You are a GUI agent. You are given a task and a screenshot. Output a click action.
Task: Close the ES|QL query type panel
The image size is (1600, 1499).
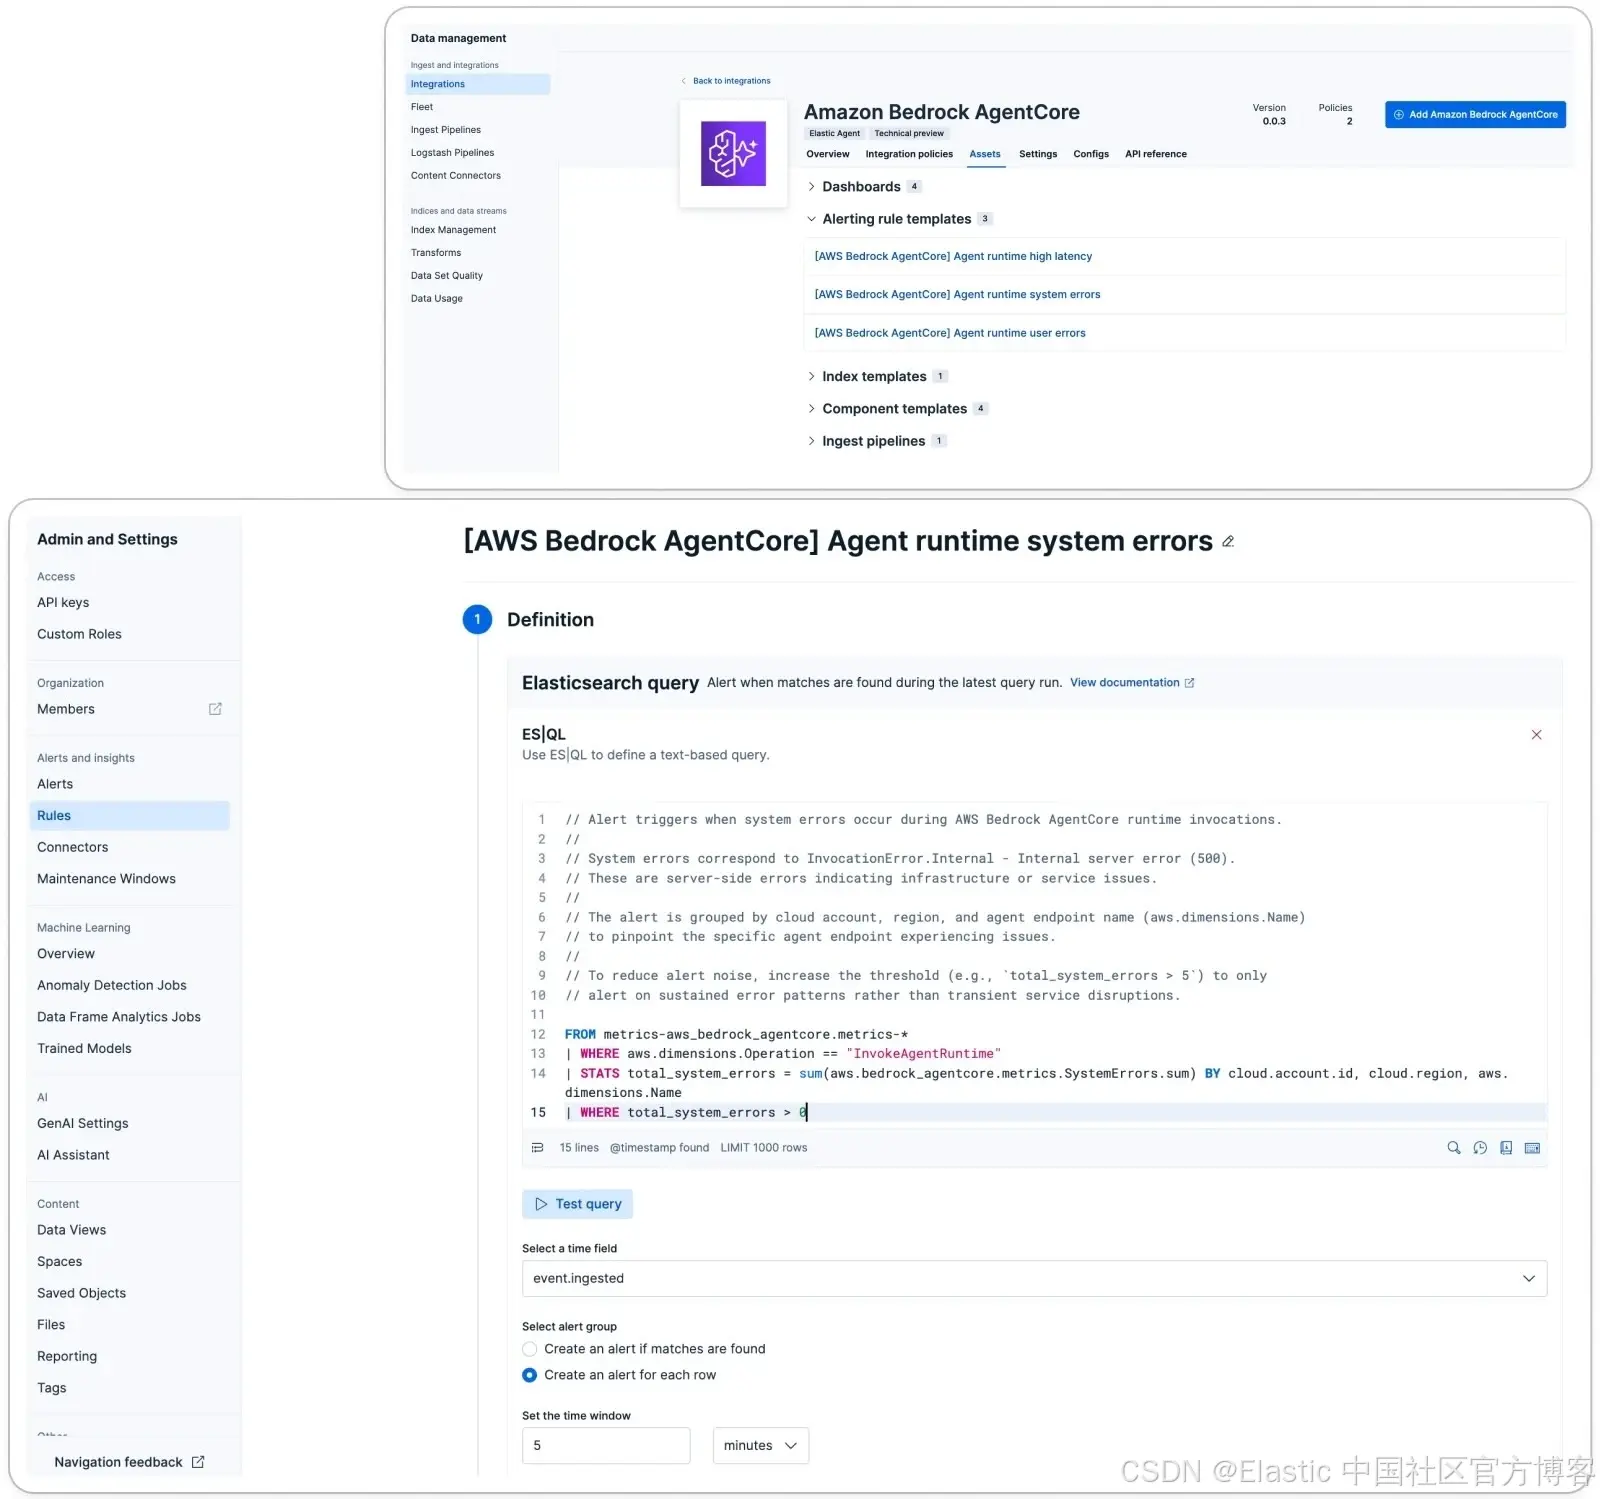tap(1536, 735)
